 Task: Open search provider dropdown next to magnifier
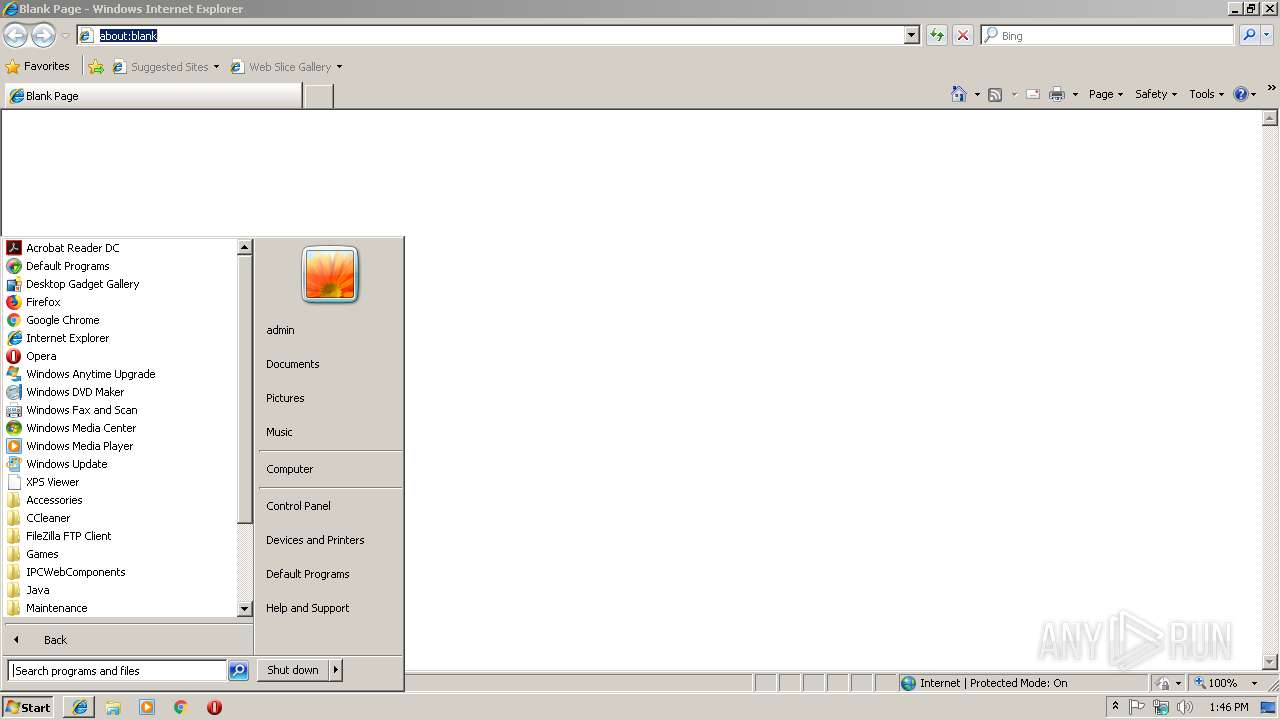click(1267, 35)
